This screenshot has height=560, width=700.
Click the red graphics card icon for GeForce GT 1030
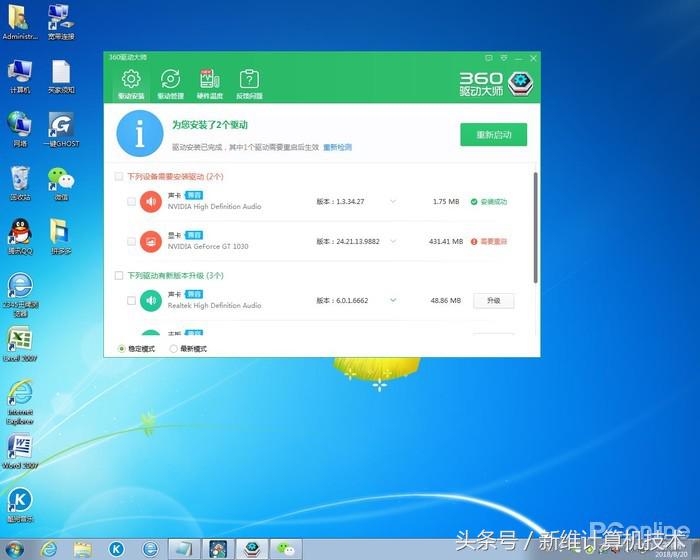[151, 242]
